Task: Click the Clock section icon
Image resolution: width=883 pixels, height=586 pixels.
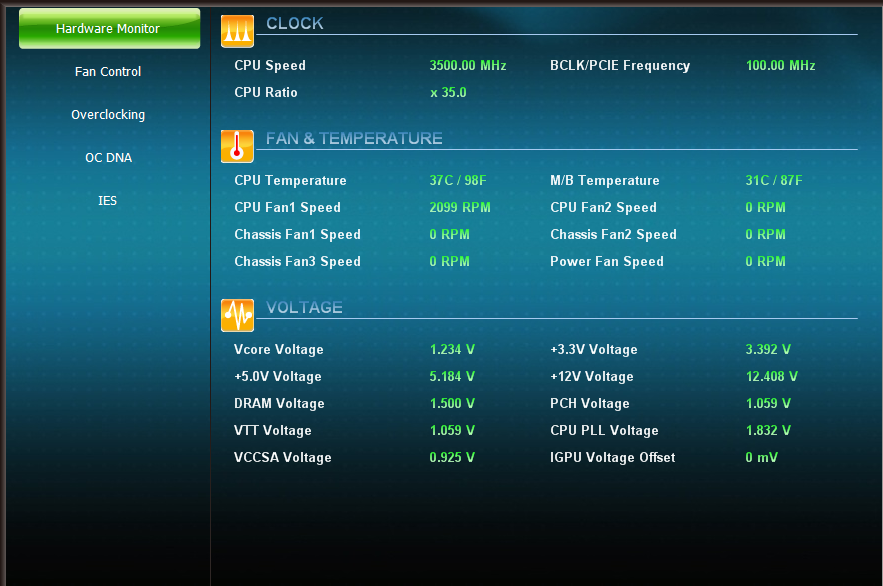Action: (237, 32)
